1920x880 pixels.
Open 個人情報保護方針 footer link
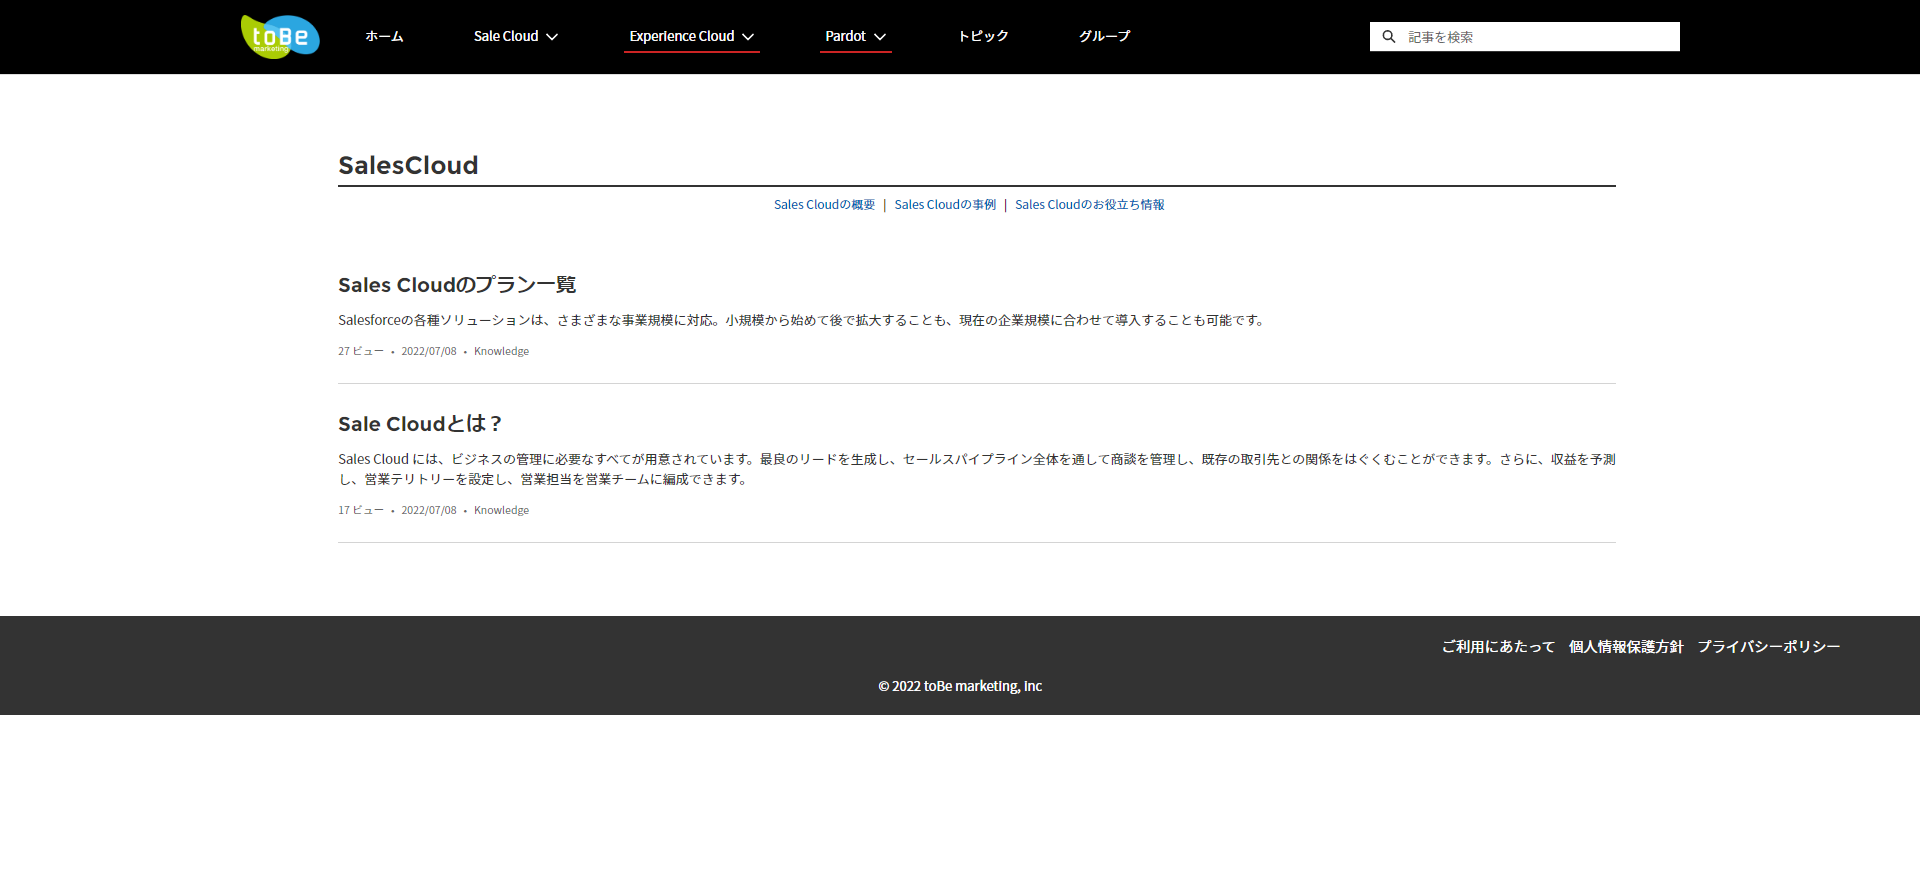click(1626, 647)
